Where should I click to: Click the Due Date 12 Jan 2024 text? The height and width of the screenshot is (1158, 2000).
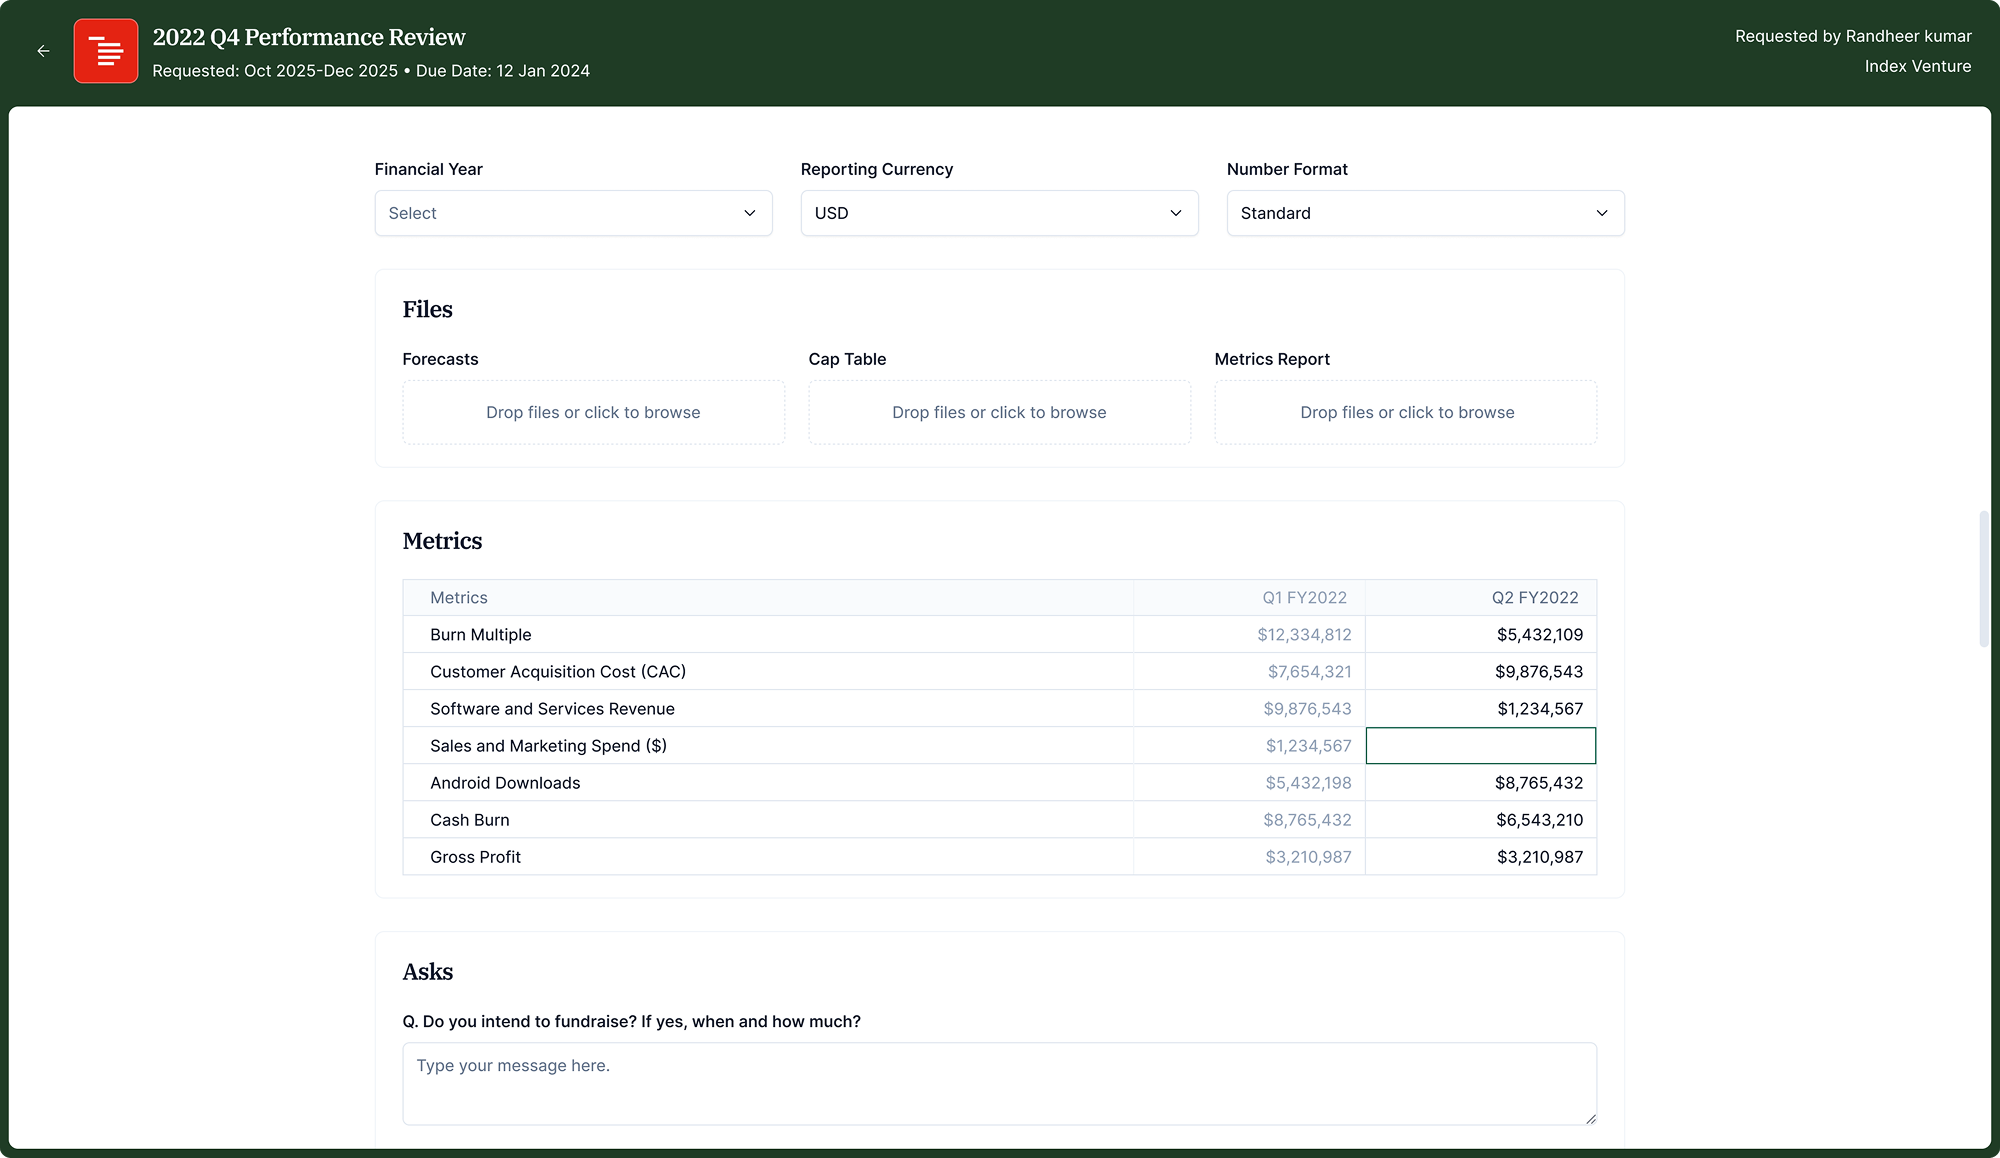click(503, 71)
